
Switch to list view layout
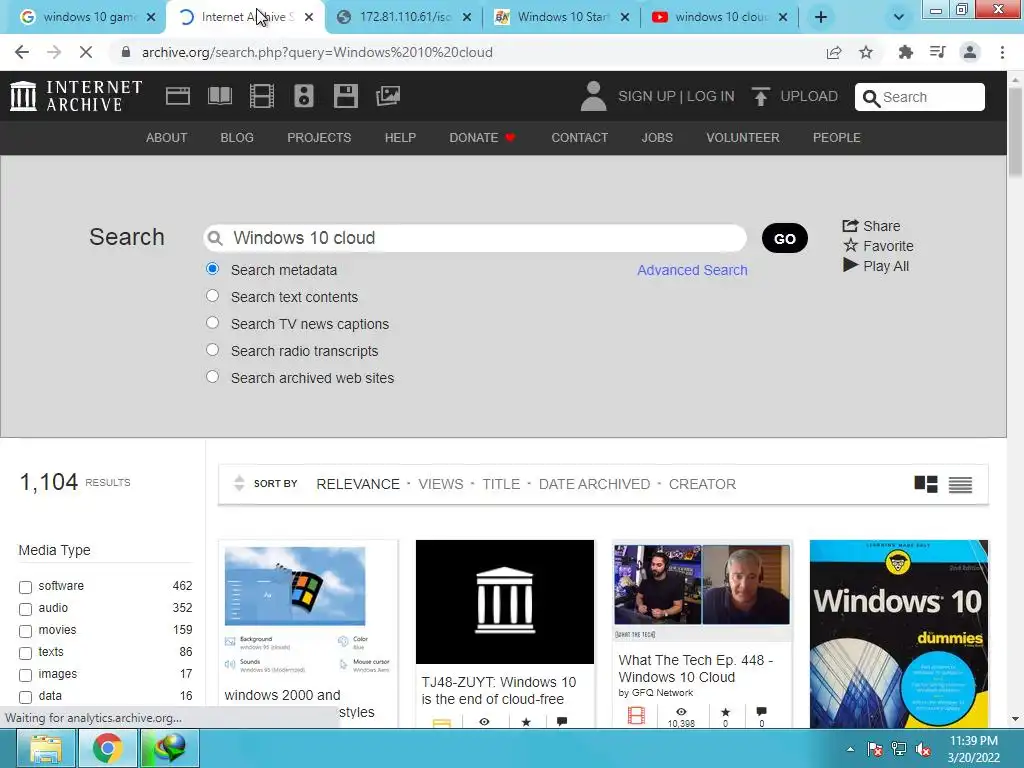(960, 485)
